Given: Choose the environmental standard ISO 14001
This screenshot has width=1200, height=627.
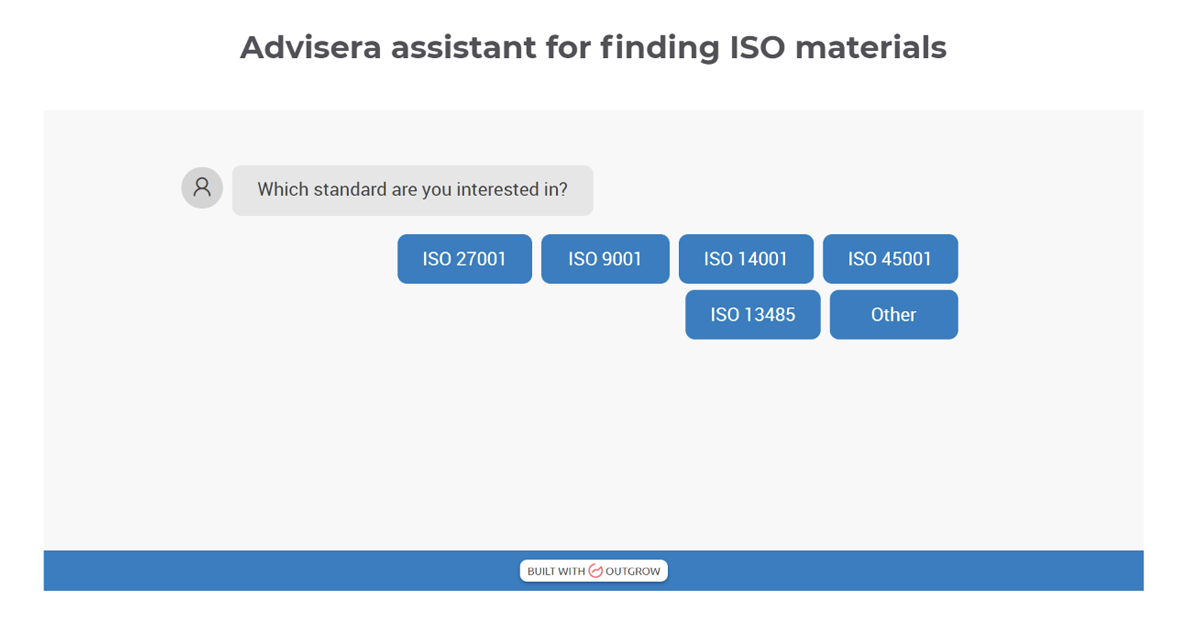Looking at the screenshot, I should coord(746,258).
